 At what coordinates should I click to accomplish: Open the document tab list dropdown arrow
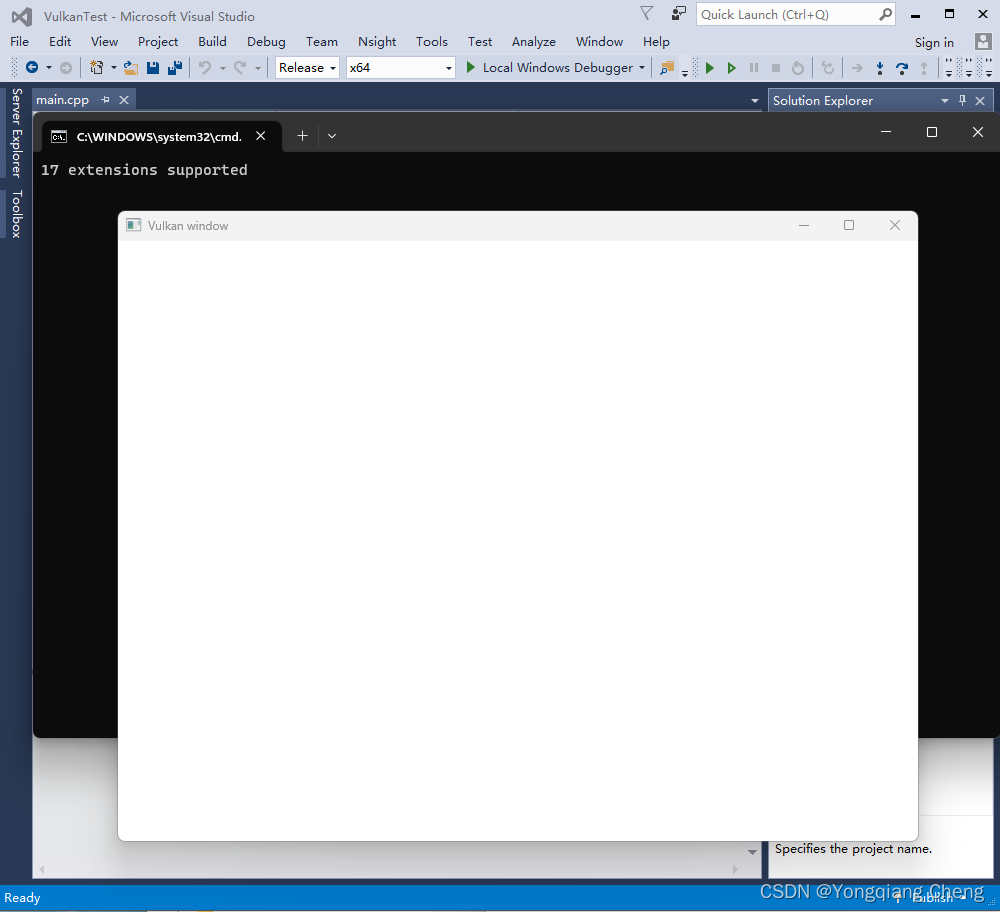point(754,101)
